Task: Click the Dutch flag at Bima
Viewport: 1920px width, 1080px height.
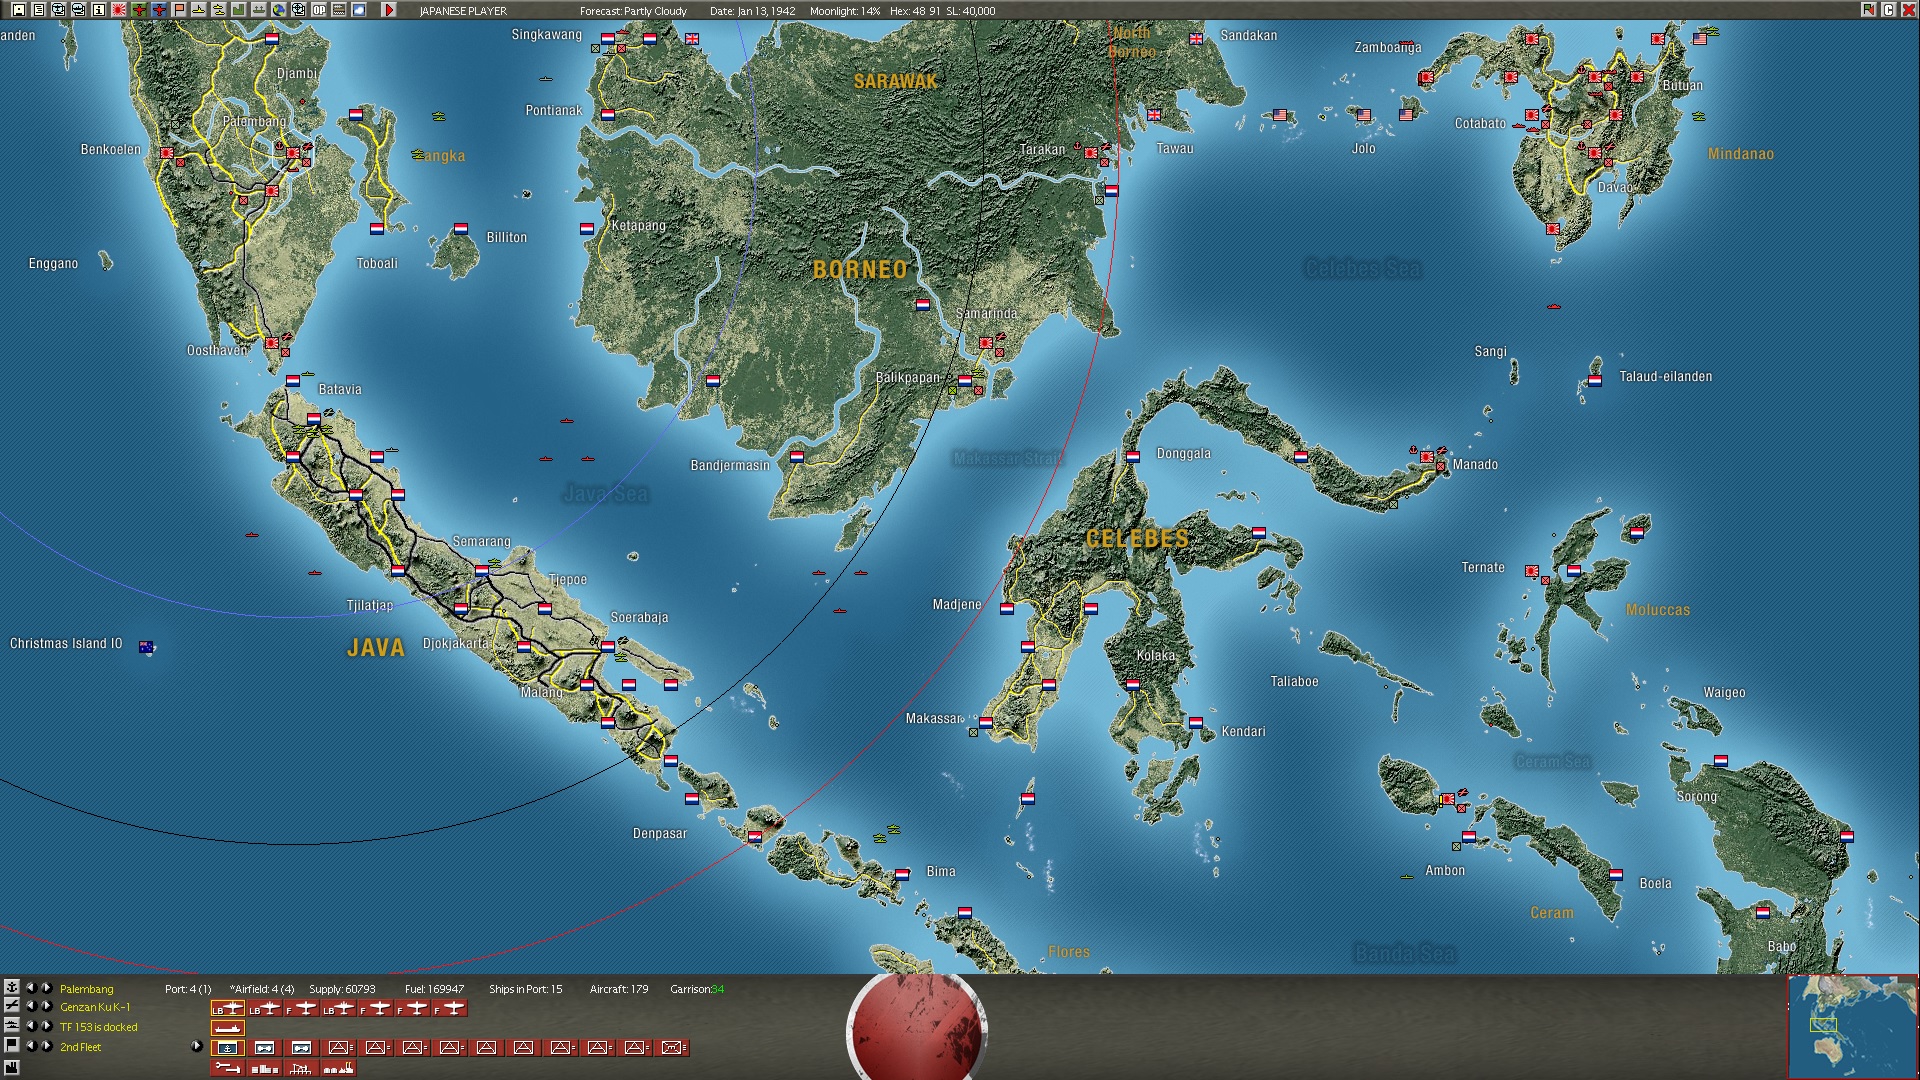Action: 902,874
